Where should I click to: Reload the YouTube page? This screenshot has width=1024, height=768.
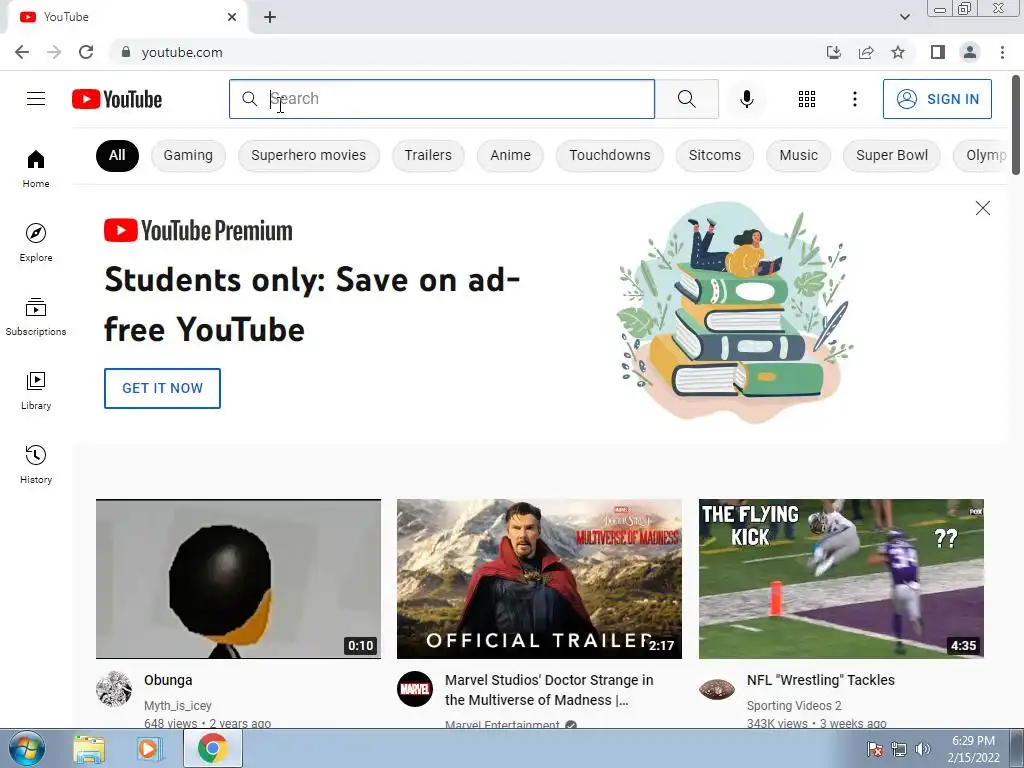(x=86, y=52)
